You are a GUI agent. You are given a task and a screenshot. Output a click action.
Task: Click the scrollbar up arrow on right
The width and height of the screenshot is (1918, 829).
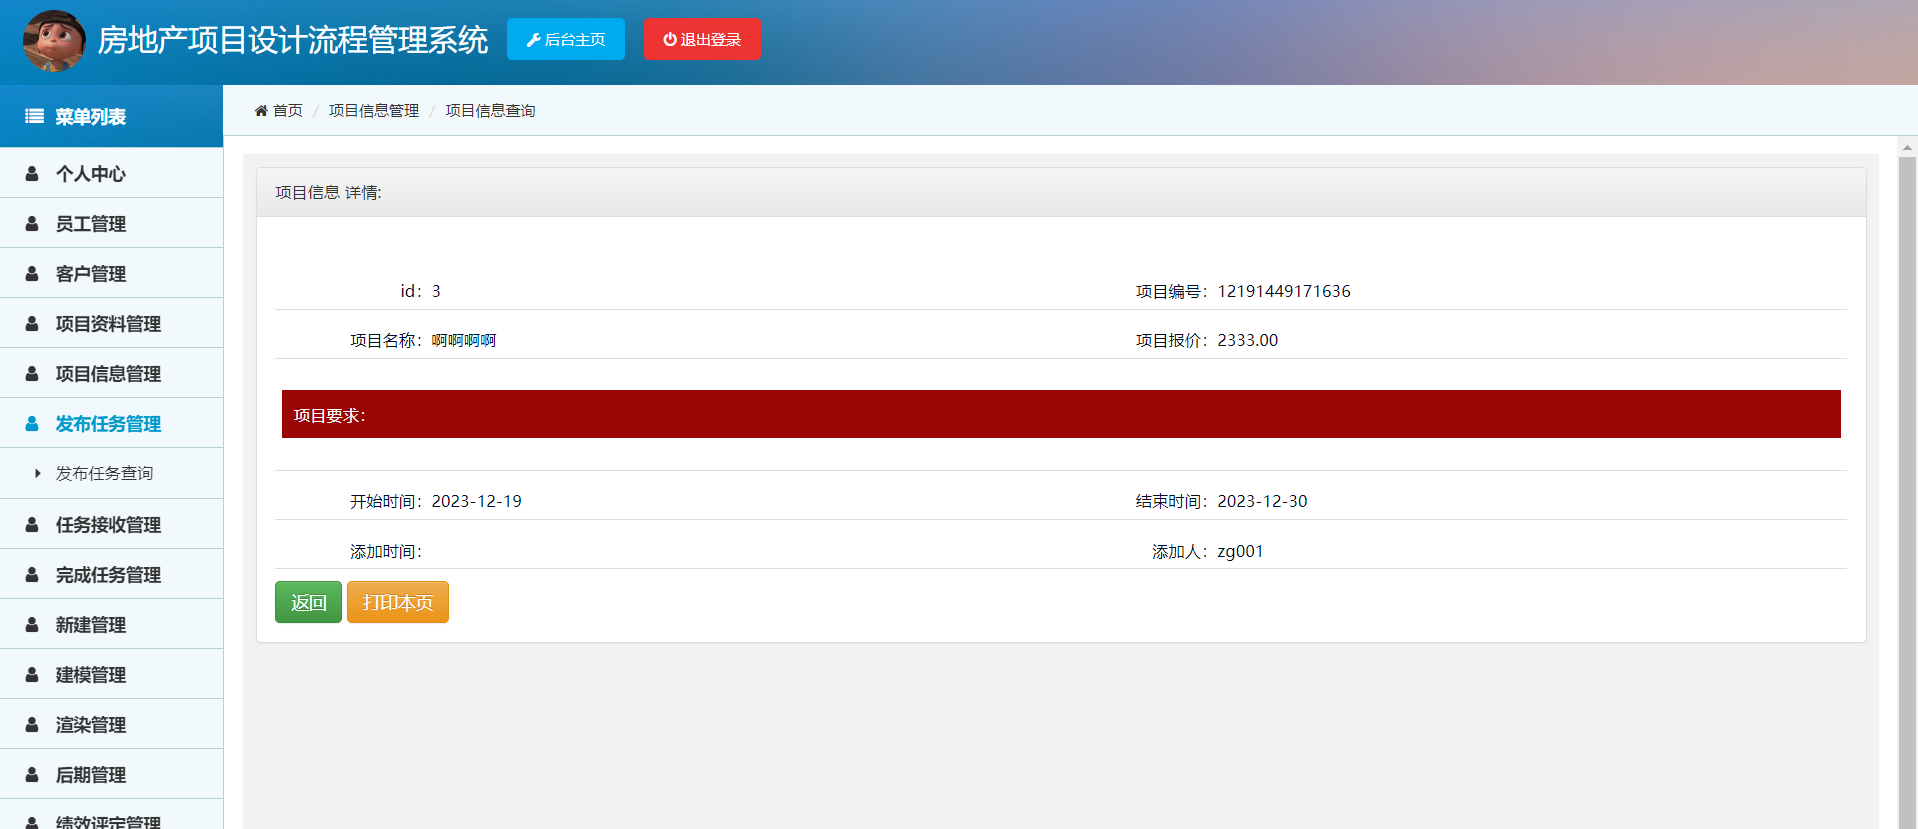[1907, 147]
